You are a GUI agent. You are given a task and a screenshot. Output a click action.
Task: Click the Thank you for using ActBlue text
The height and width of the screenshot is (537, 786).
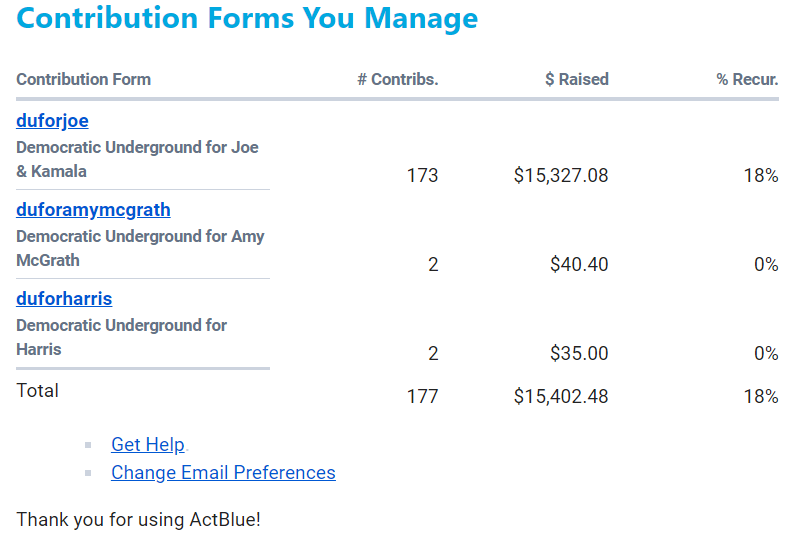138,520
